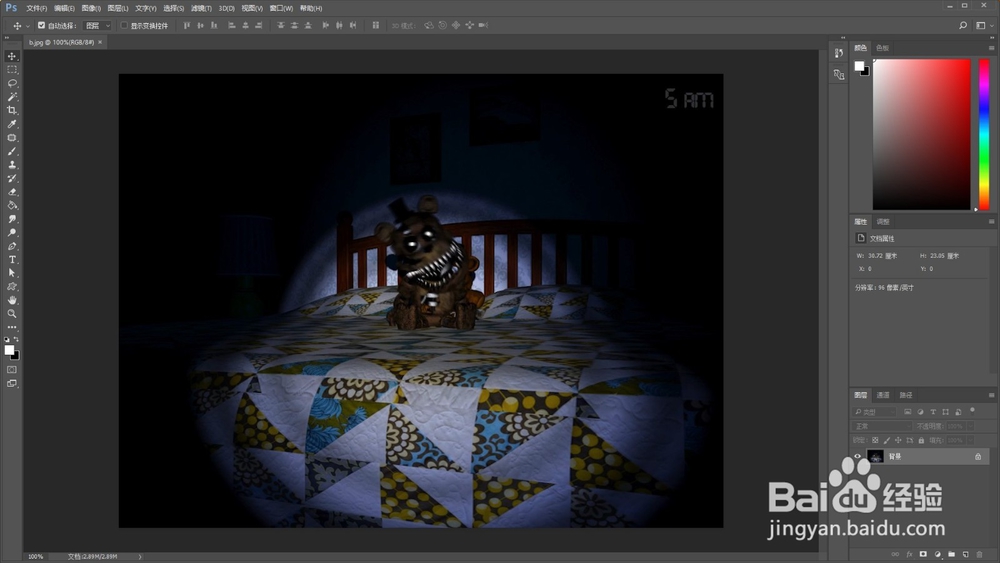Select the Magic Wand tool

(11, 97)
